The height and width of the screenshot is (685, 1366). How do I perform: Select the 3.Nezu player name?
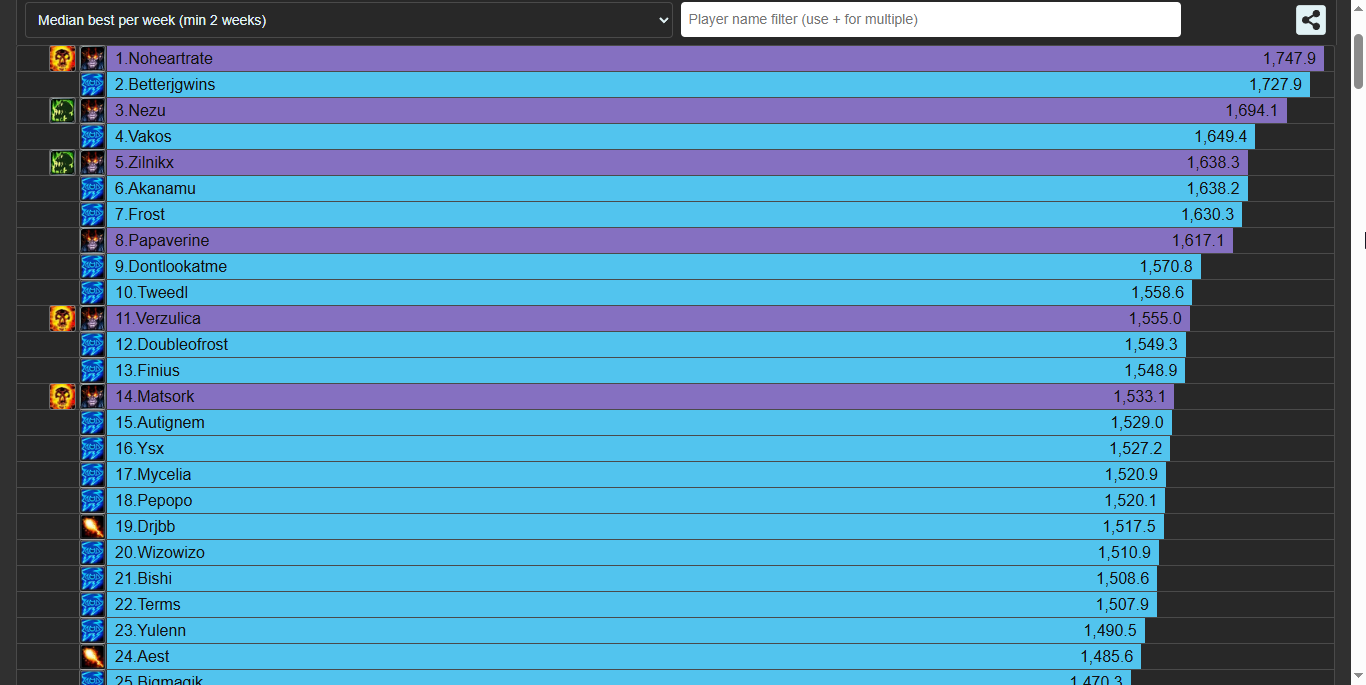(x=140, y=111)
